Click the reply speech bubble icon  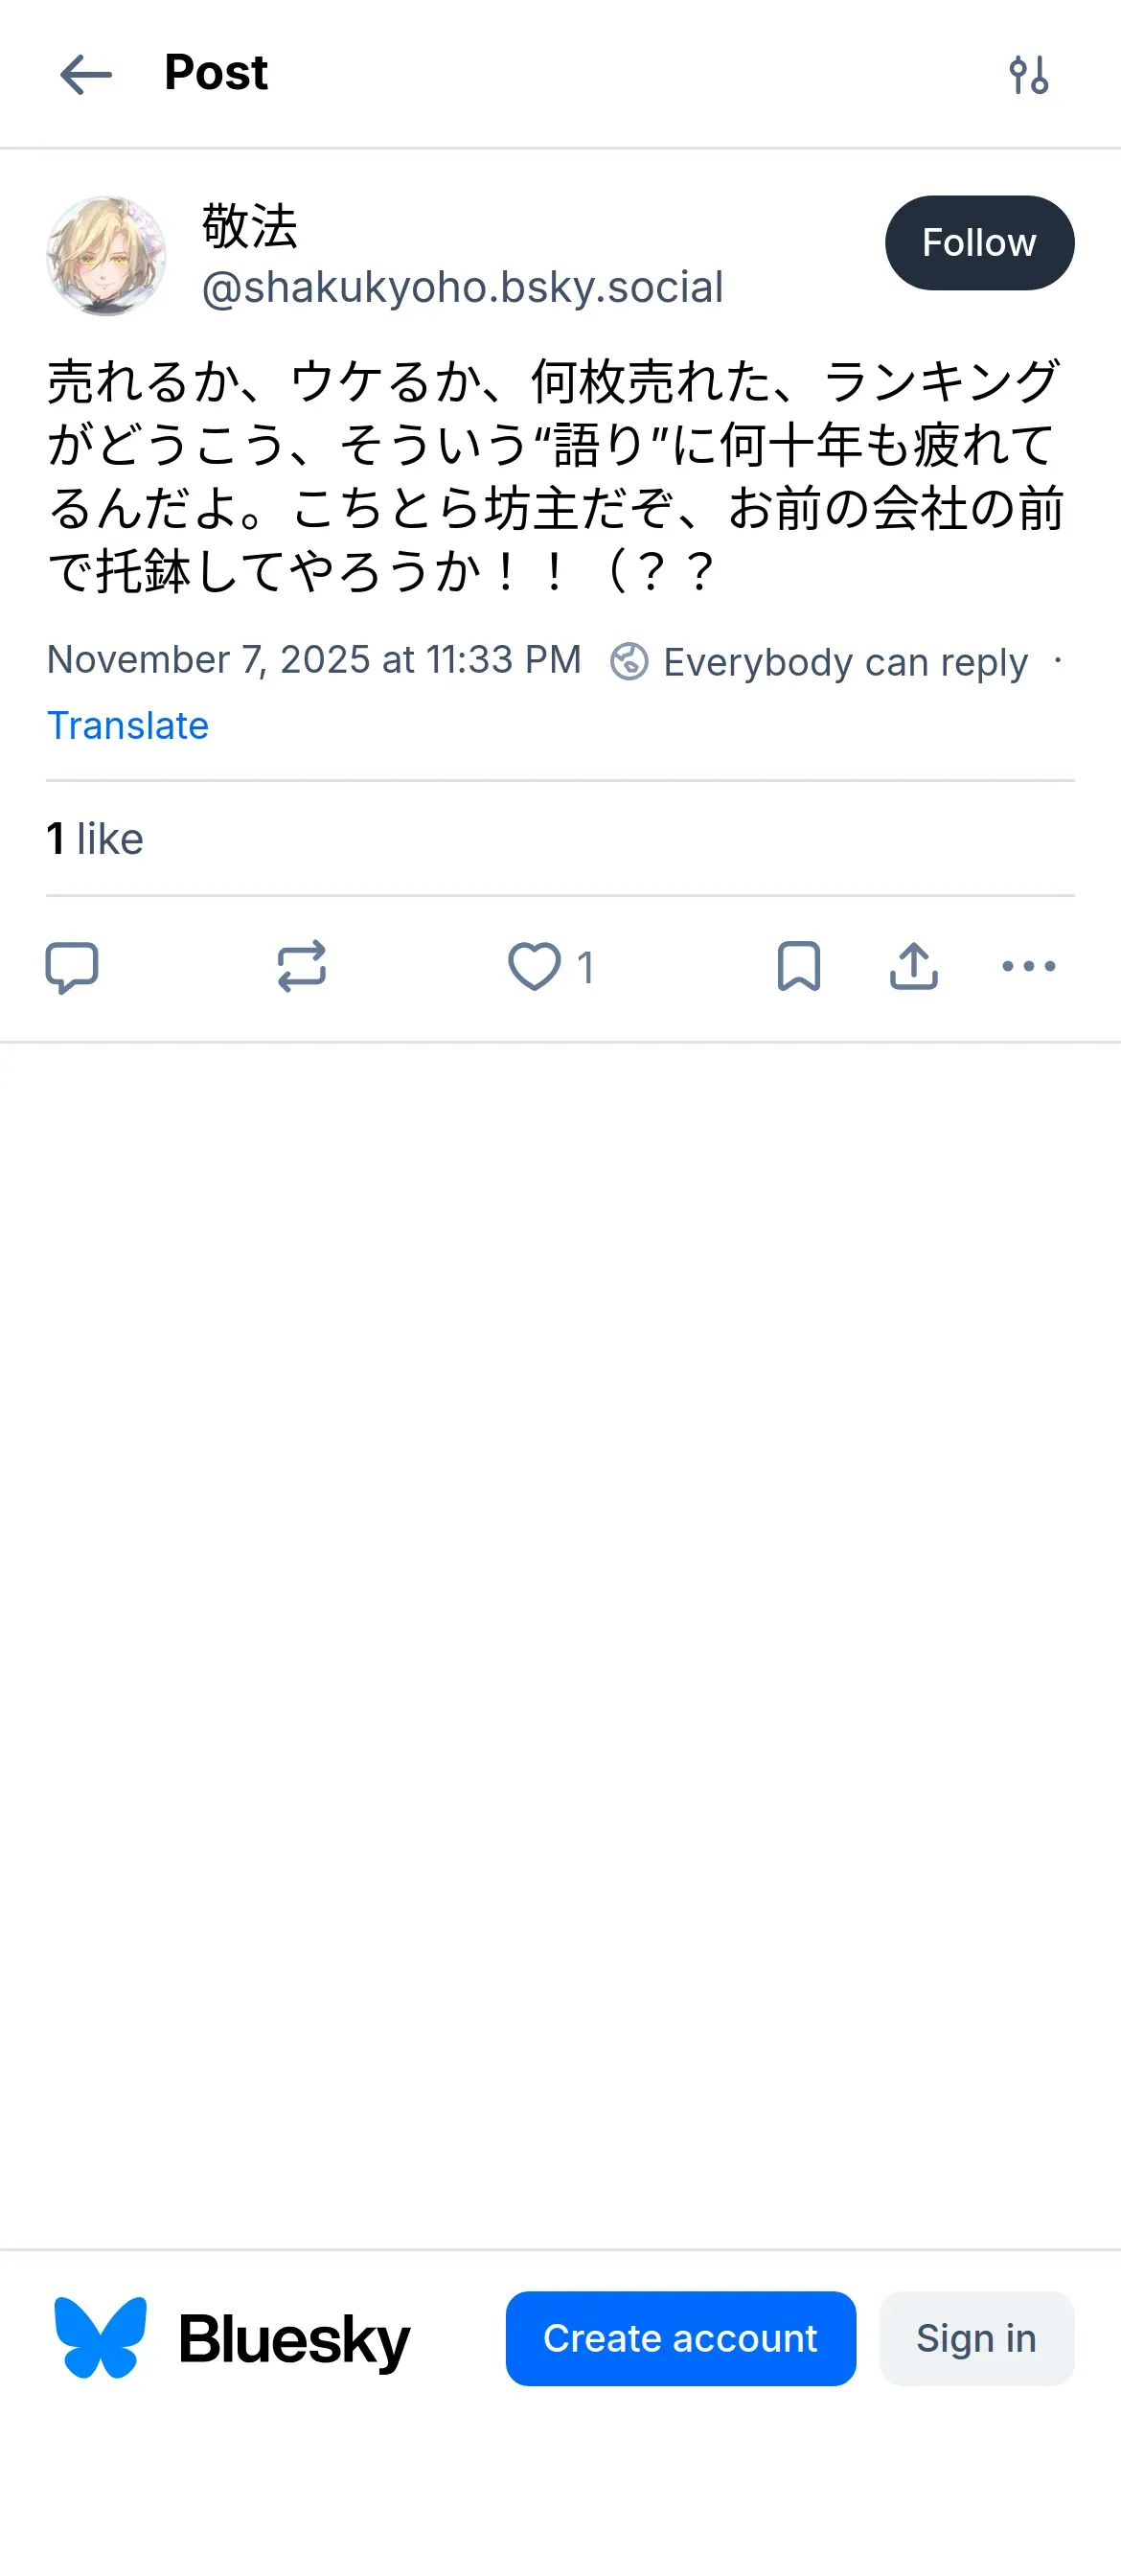tap(72, 967)
